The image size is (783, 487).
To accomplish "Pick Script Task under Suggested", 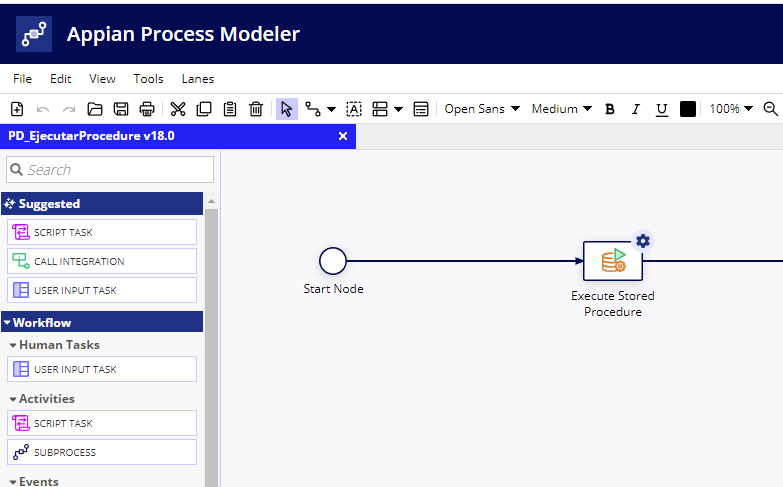I will point(102,232).
